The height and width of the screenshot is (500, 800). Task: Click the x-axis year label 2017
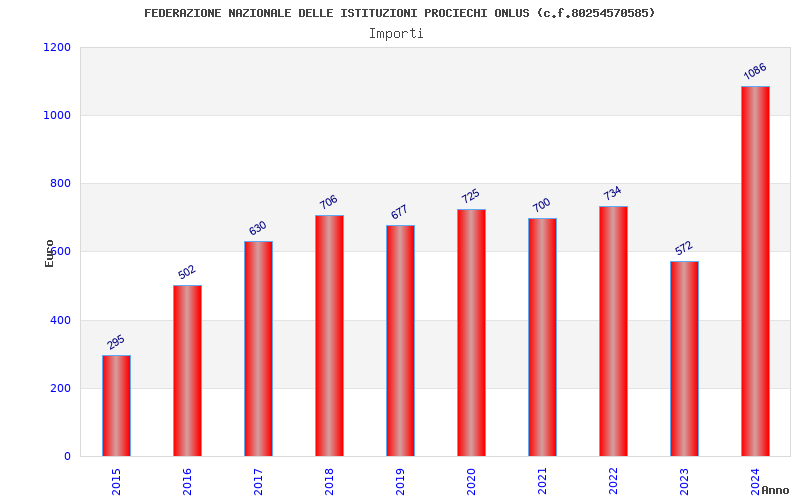pos(258,482)
